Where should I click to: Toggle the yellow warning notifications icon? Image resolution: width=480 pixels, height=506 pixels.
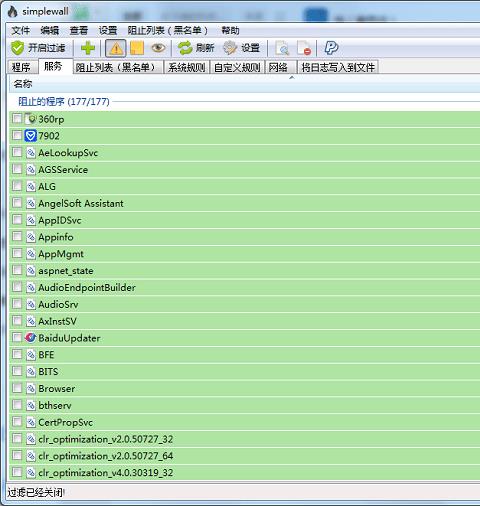(116, 48)
